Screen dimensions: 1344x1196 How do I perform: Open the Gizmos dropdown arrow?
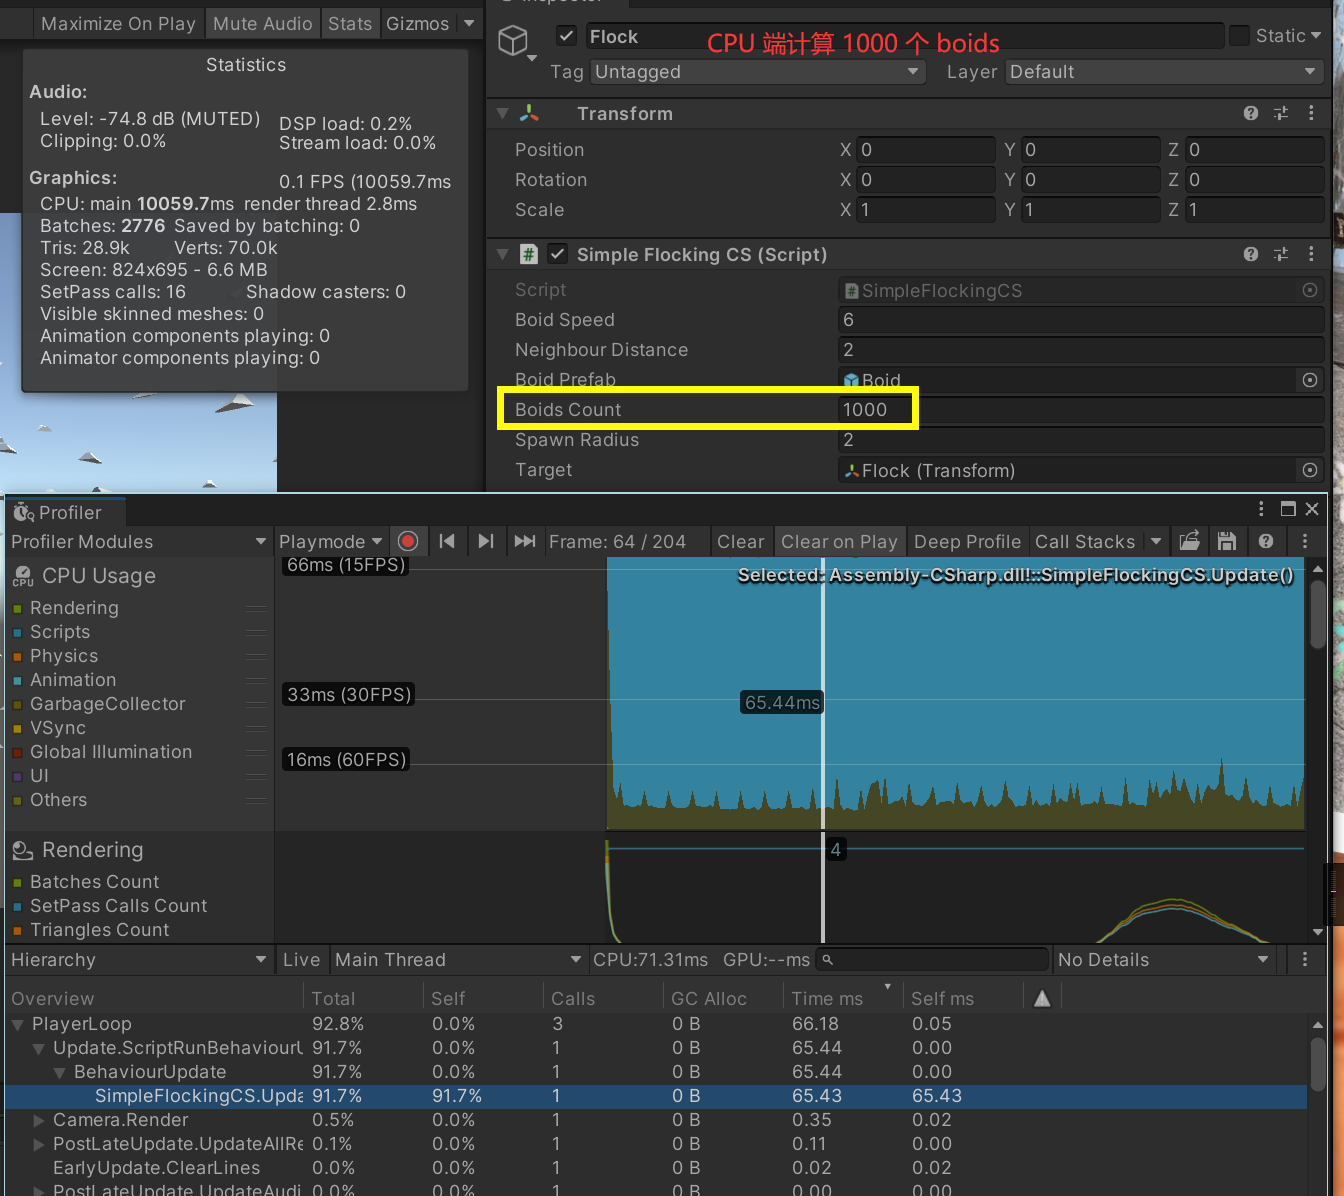point(469,23)
